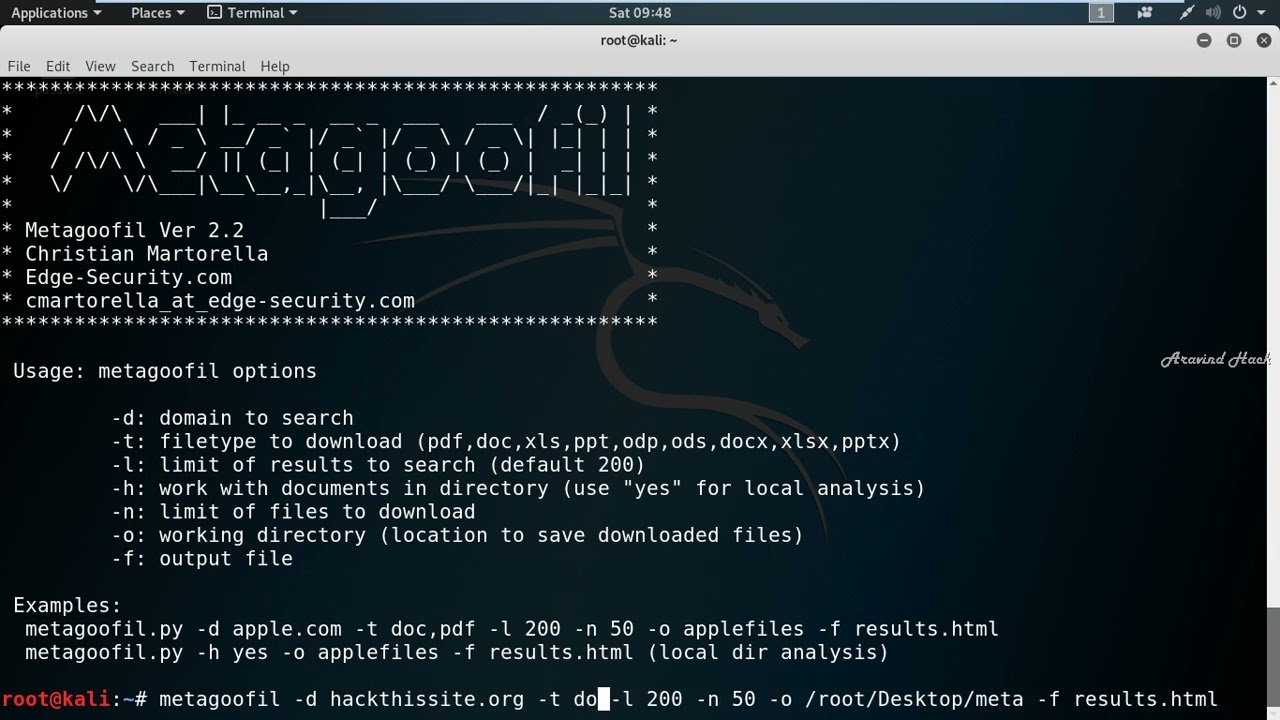This screenshot has height=720, width=1280.
Task: Click the '-l: limit of results' line
Action: [x=378, y=465]
